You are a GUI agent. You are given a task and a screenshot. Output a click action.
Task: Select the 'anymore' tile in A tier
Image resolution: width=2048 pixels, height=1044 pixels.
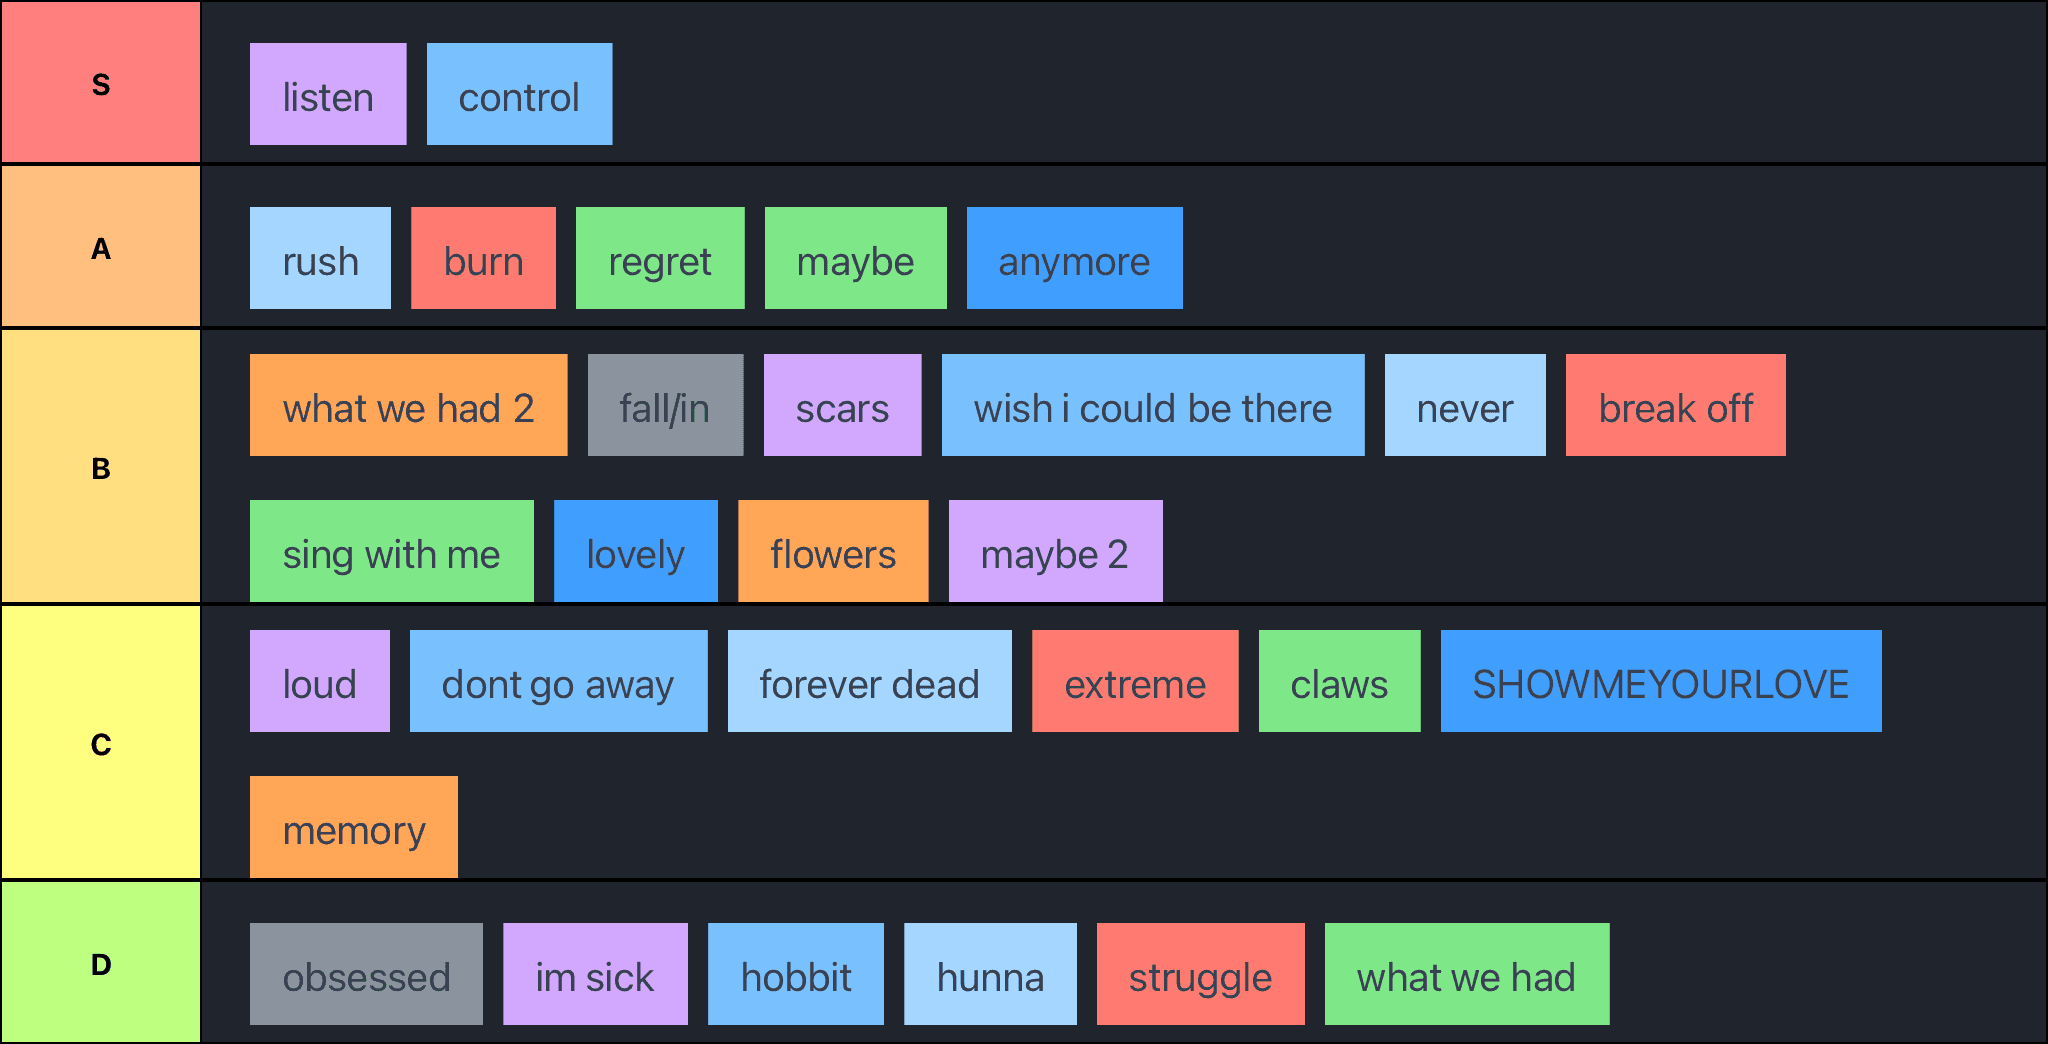click(x=1074, y=259)
